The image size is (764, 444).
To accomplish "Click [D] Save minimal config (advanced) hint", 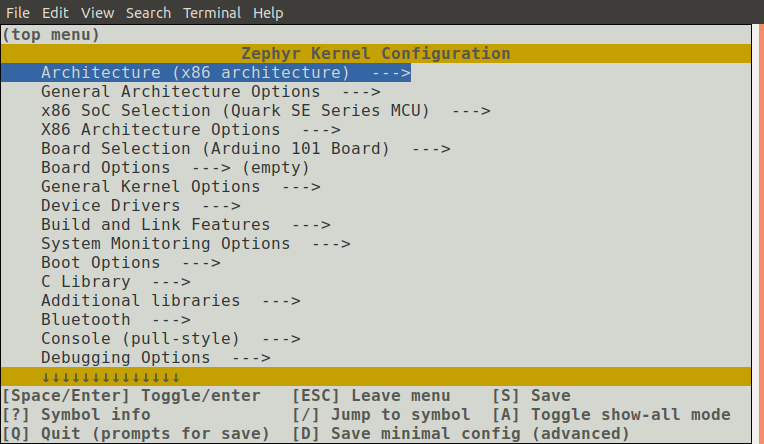I will tap(460, 434).
